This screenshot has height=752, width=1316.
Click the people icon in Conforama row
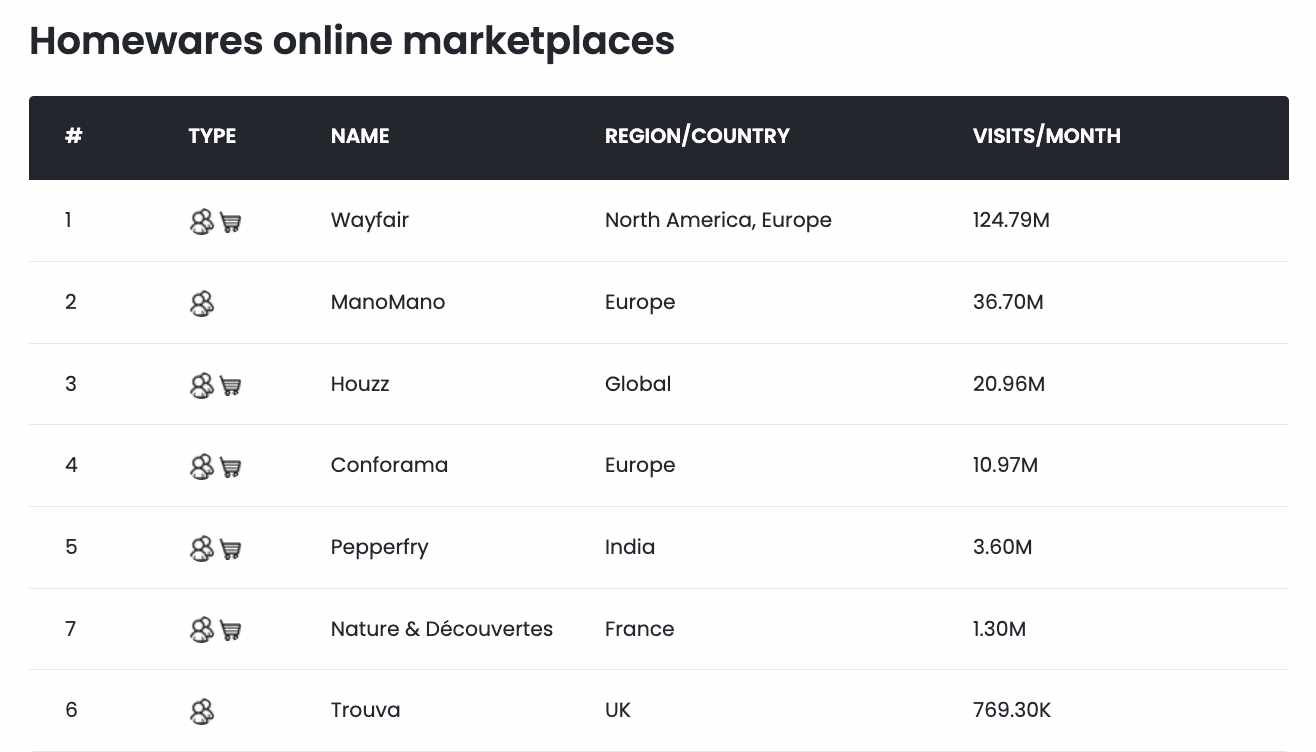(202, 466)
